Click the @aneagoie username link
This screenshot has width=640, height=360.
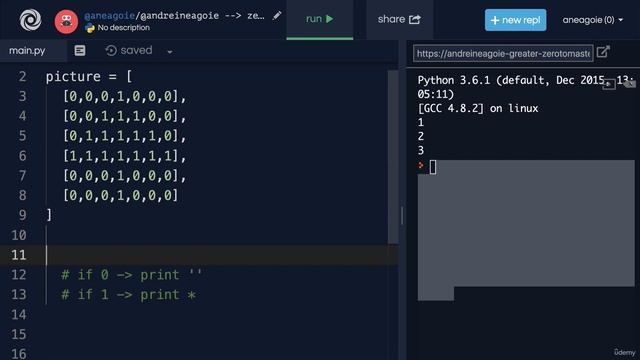click(109, 16)
